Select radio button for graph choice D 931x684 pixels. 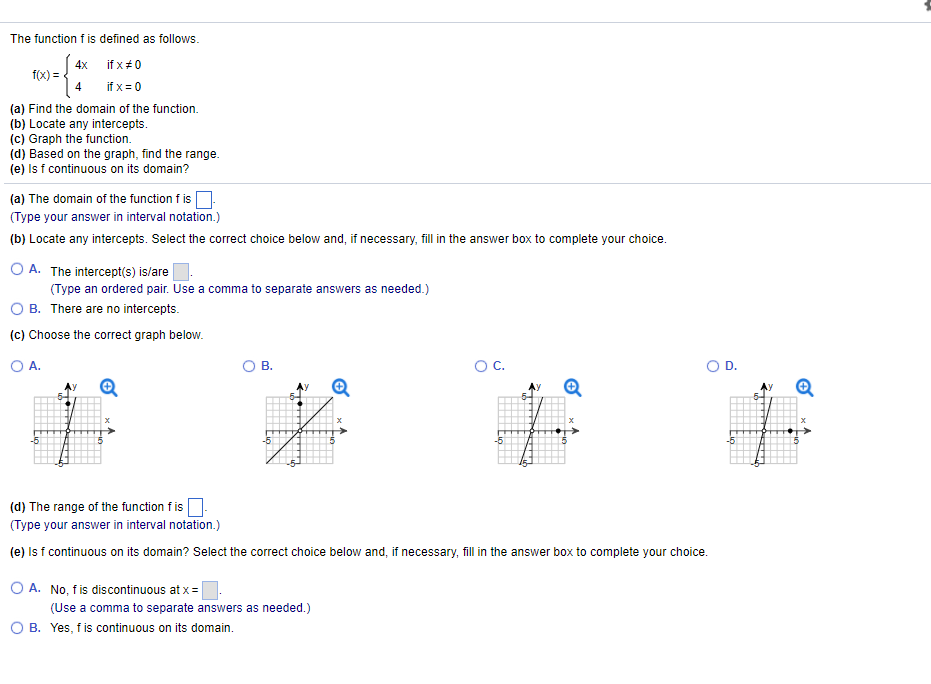(x=712, y=365)
